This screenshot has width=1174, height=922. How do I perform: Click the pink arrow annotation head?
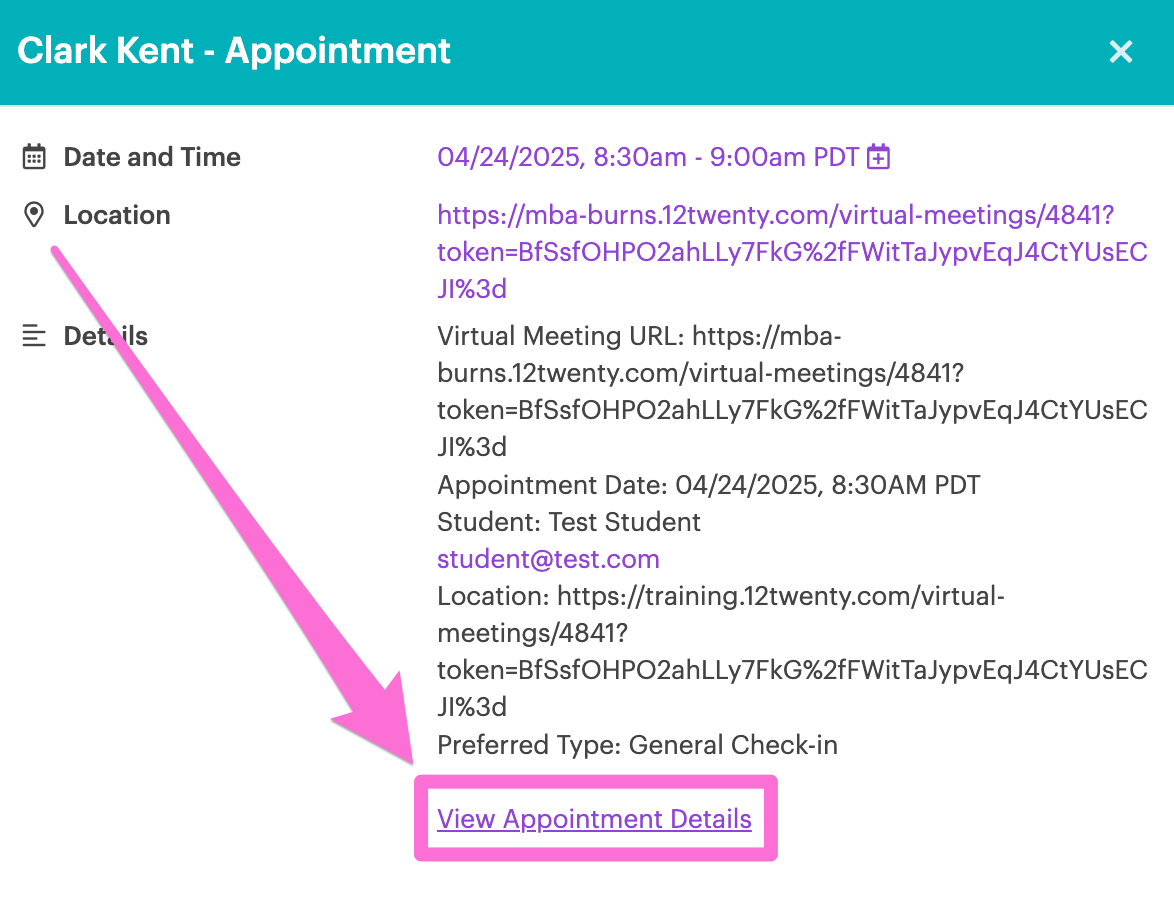(x=380, y=719)
